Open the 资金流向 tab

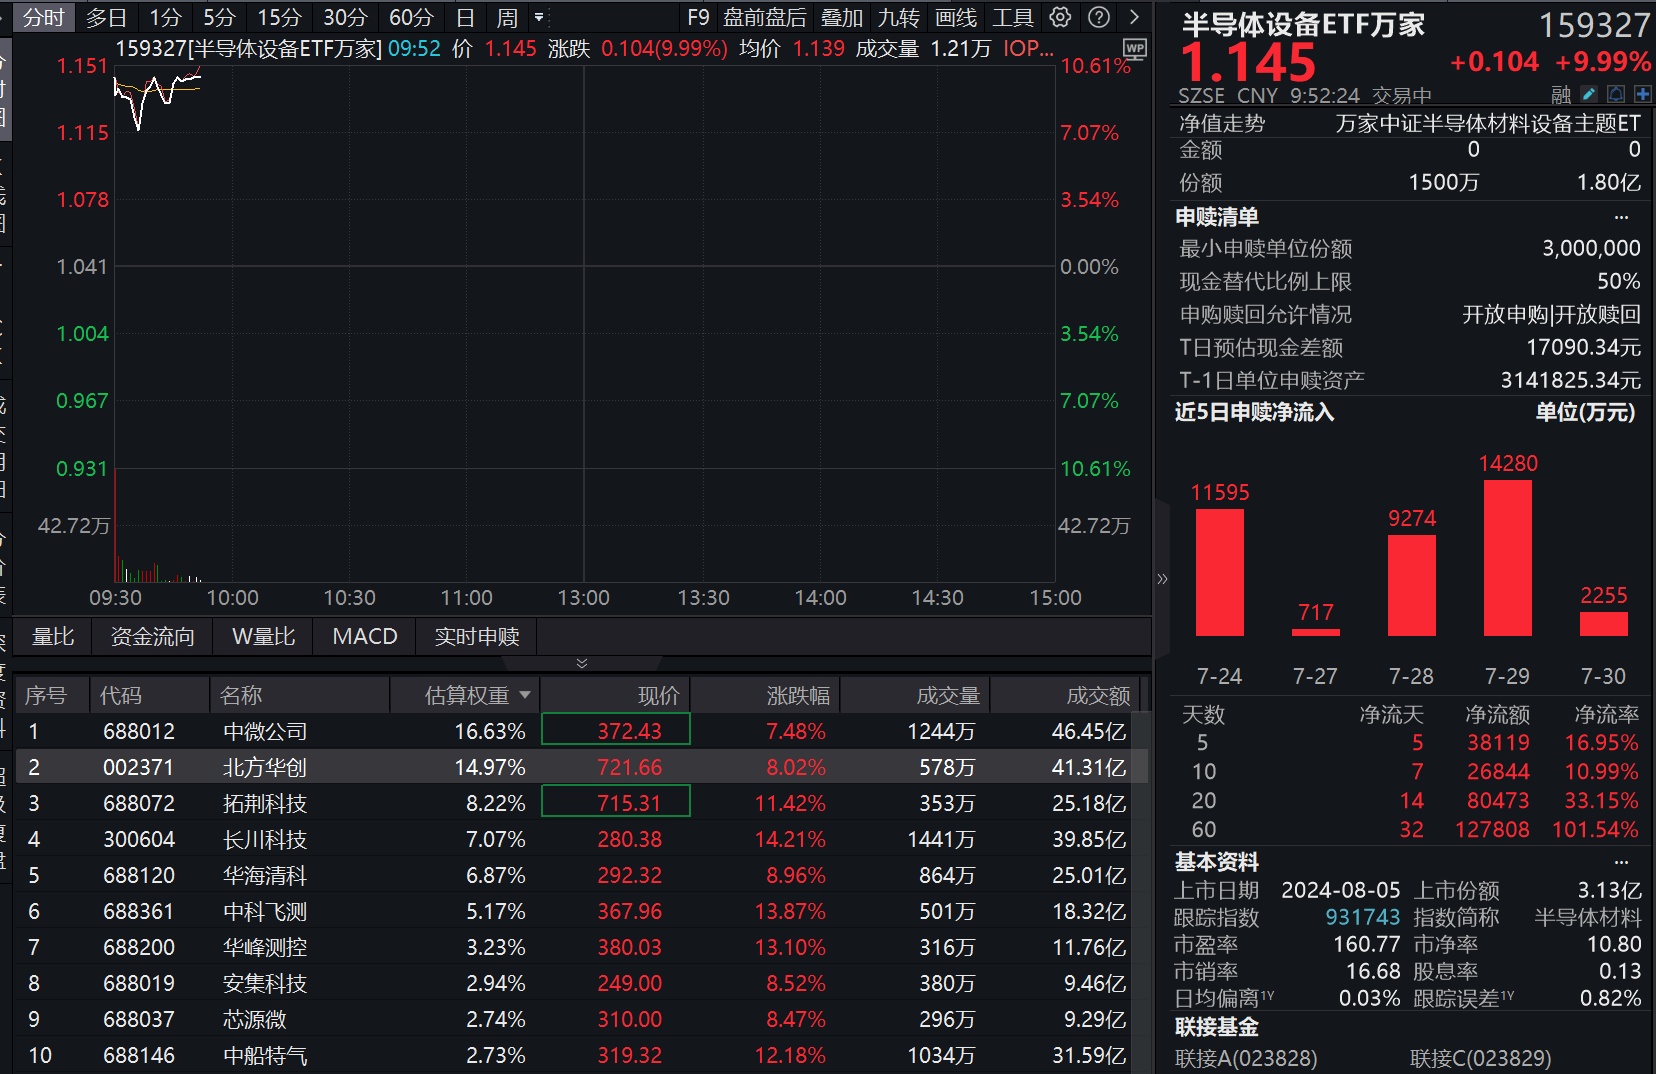(x=152, y=637)
